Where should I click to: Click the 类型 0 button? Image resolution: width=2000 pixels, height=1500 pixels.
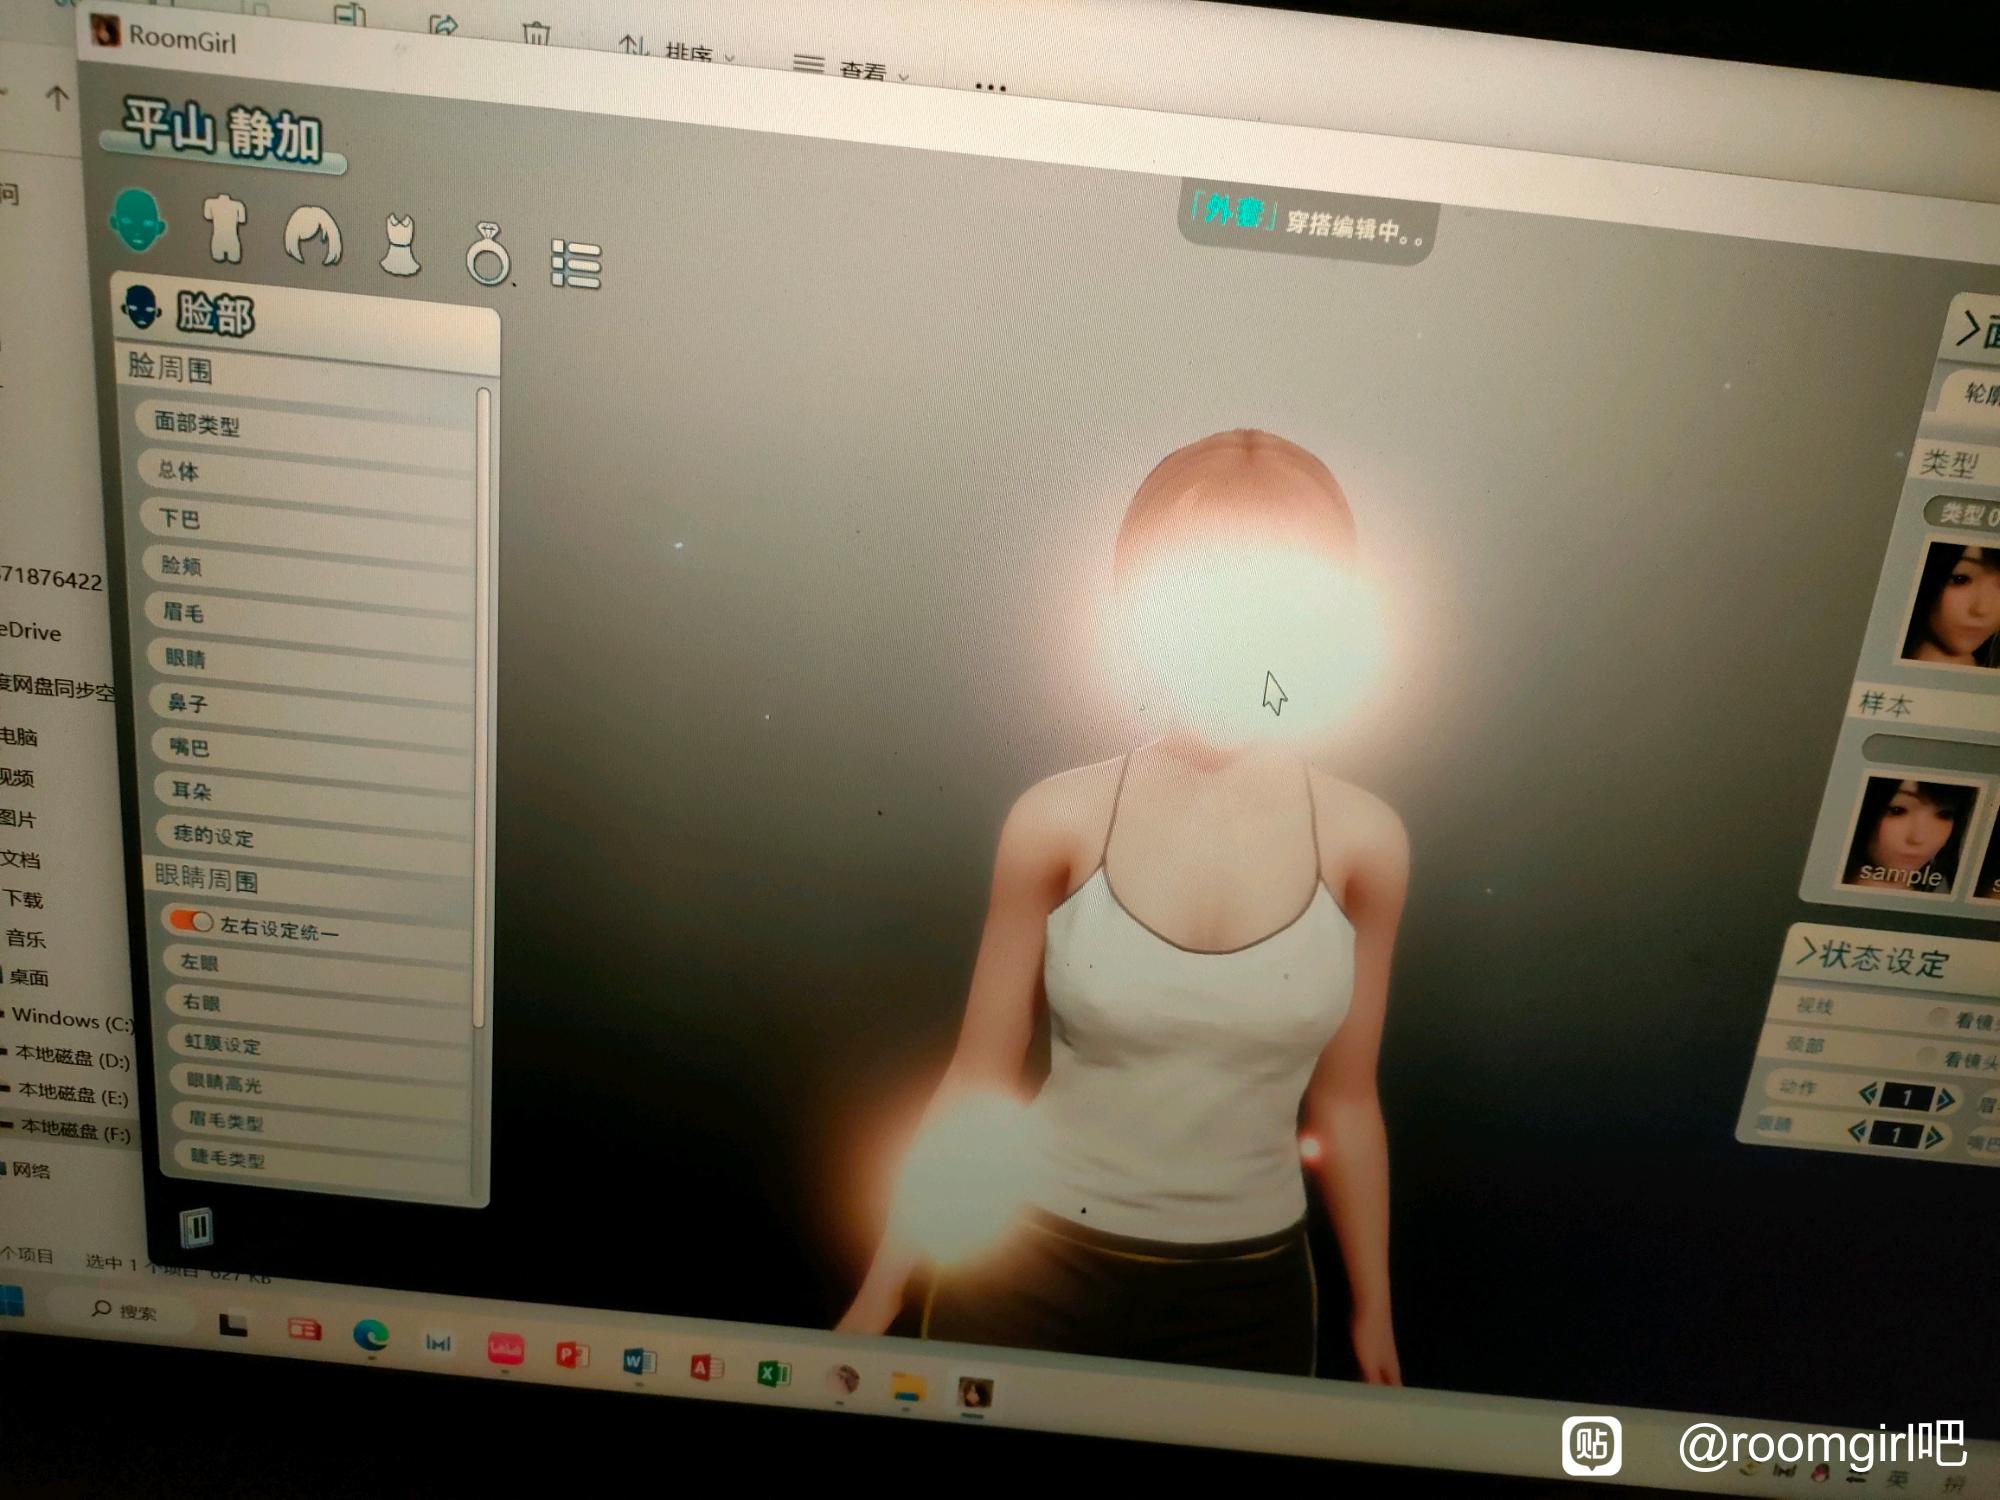click(x=1964, y=514)
